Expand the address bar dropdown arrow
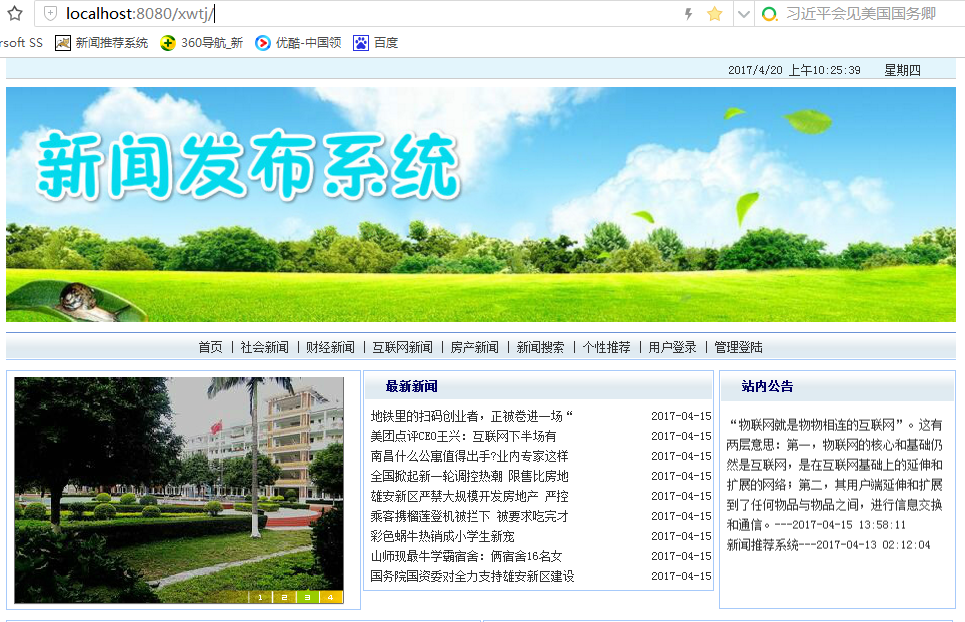965x622 pixels. click(x=743, y=14)
